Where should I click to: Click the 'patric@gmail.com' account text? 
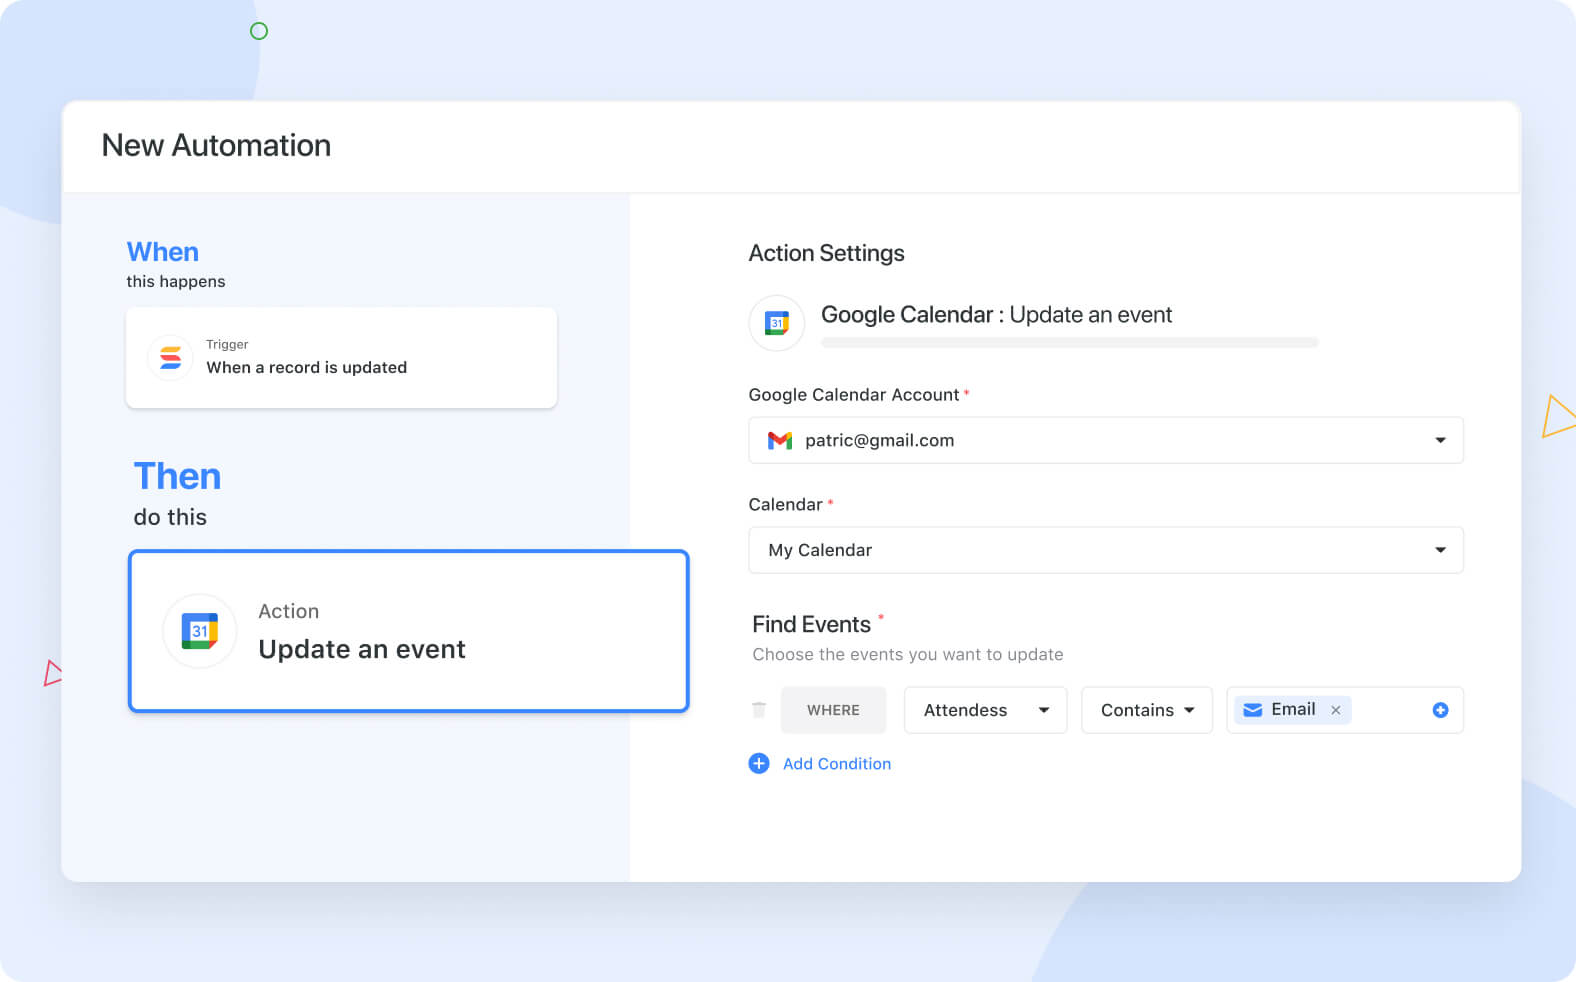(x=879, y=441)
